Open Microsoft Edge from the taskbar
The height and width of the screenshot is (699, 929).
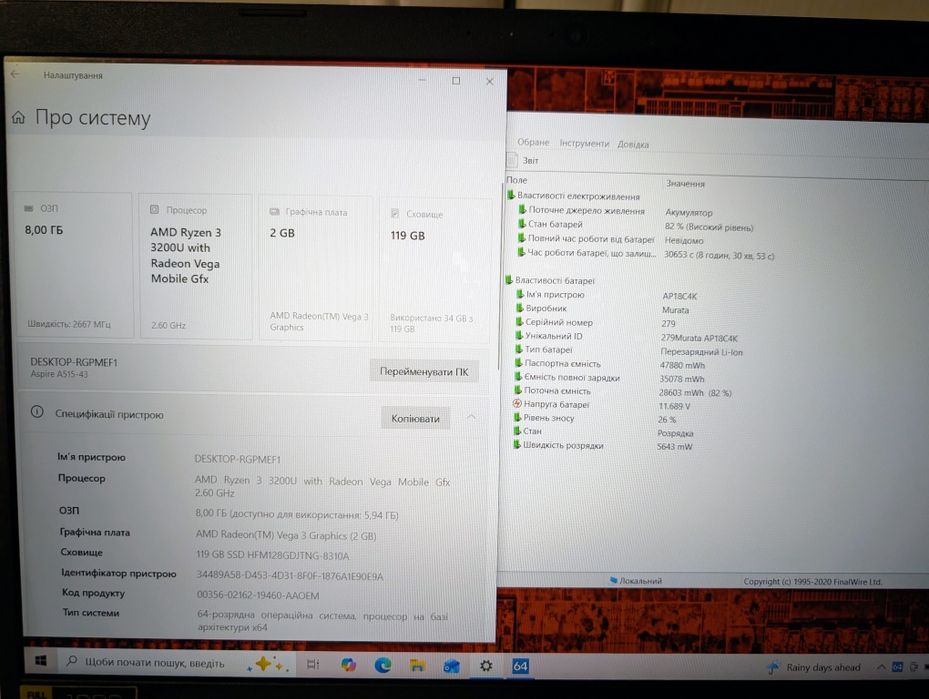pos(383,666)
